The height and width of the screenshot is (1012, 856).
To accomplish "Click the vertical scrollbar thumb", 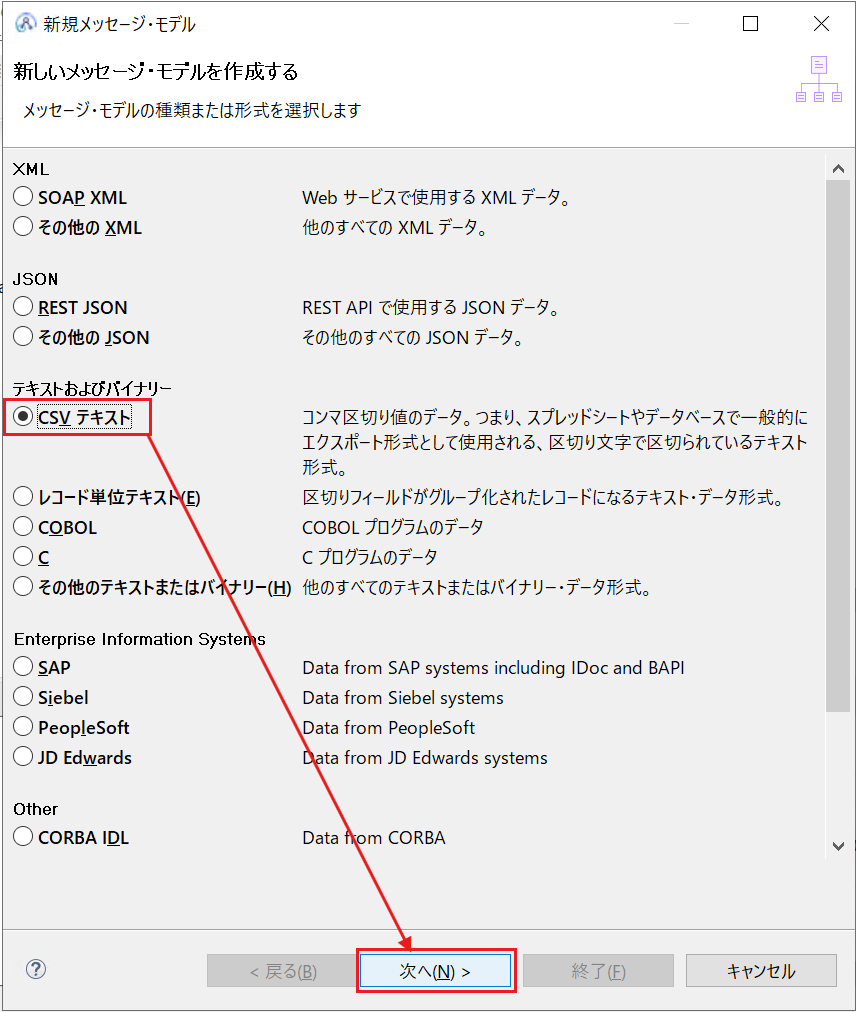I will tap(839, 446).
